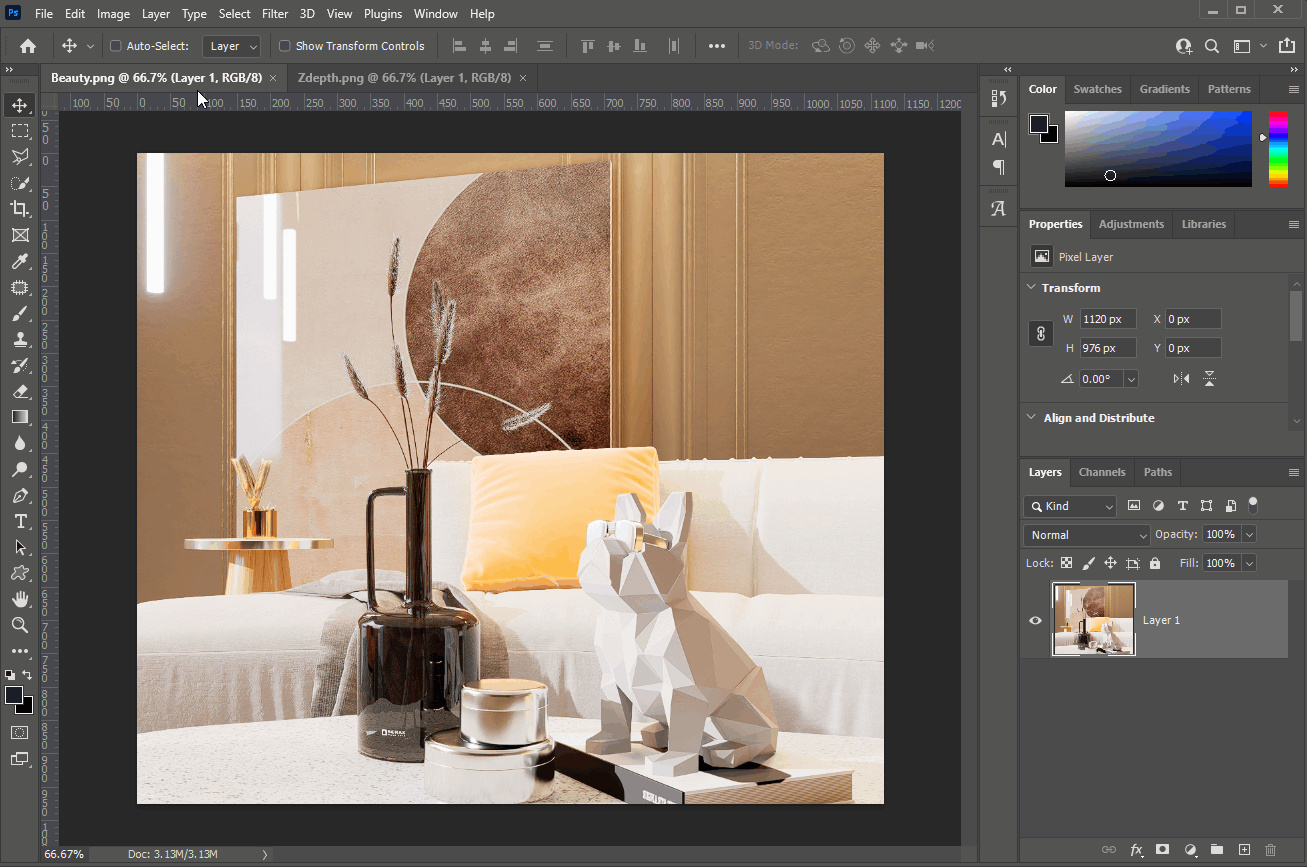Collapse the Align and Distribute section
This screenshot has width=1307, height=867.
(x=1031, y=418)
